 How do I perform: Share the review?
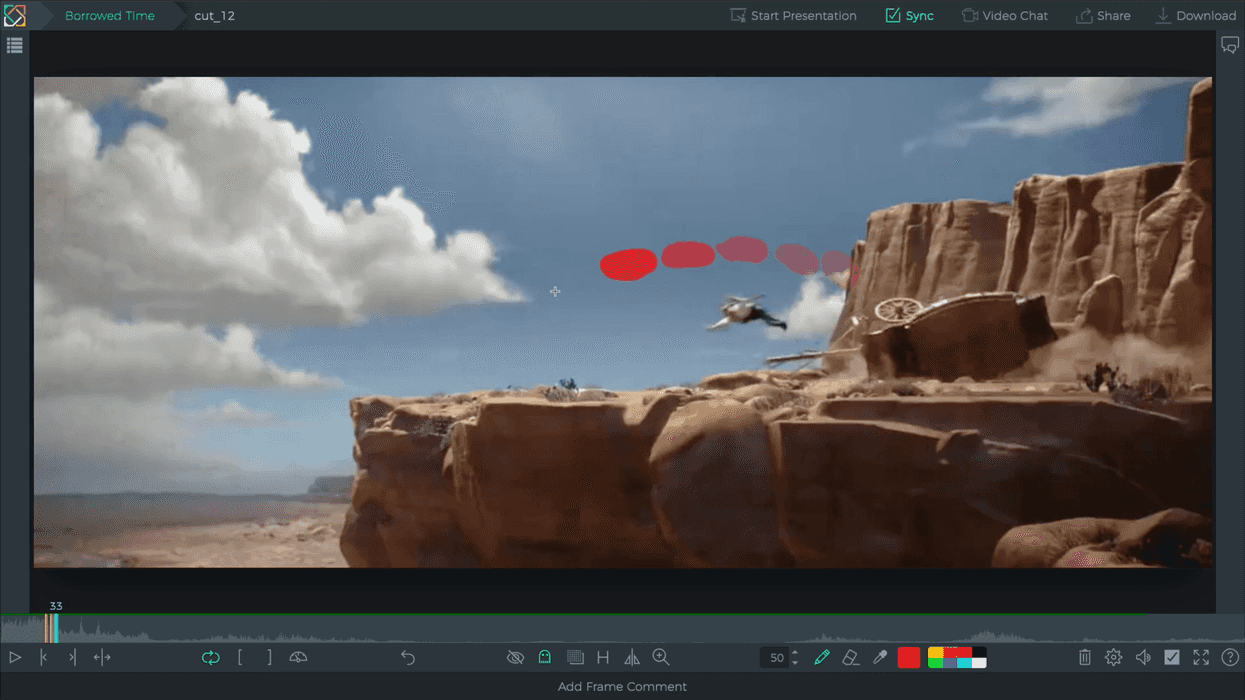click(1103, 15)
